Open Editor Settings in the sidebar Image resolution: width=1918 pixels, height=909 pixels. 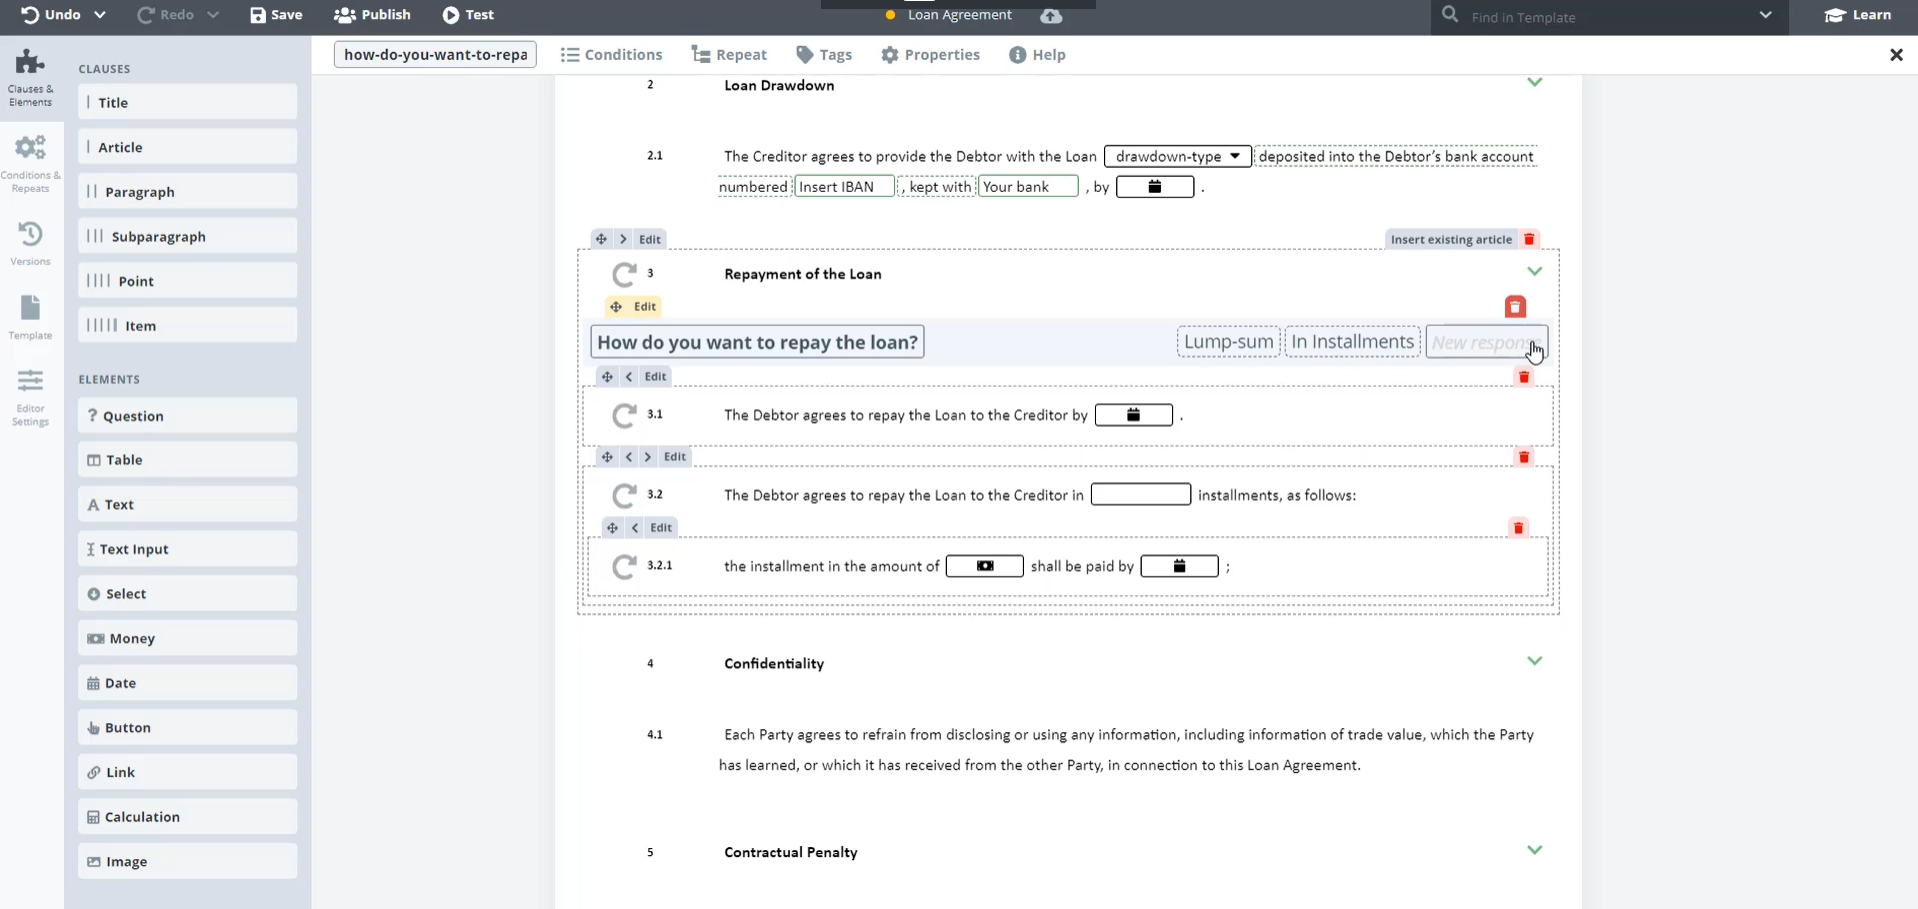pos(30,397)
